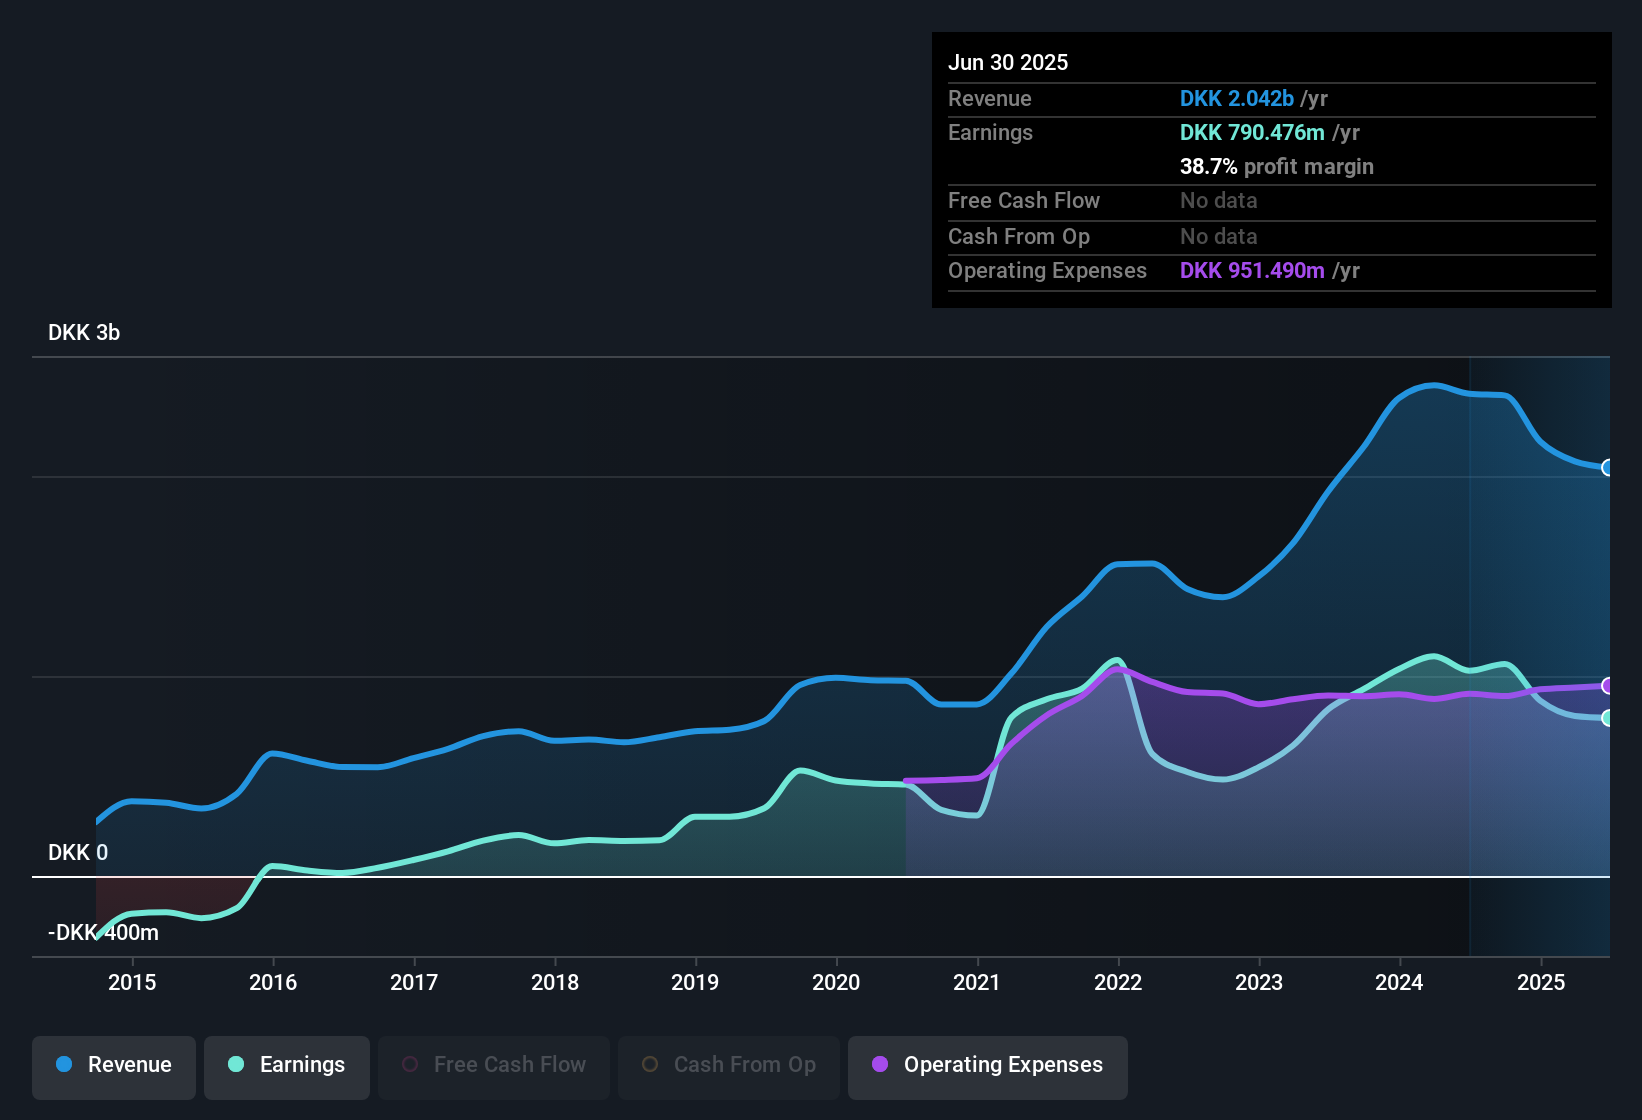
Task: Click the 2020 x-axis label
Action: tap(836, 982)
